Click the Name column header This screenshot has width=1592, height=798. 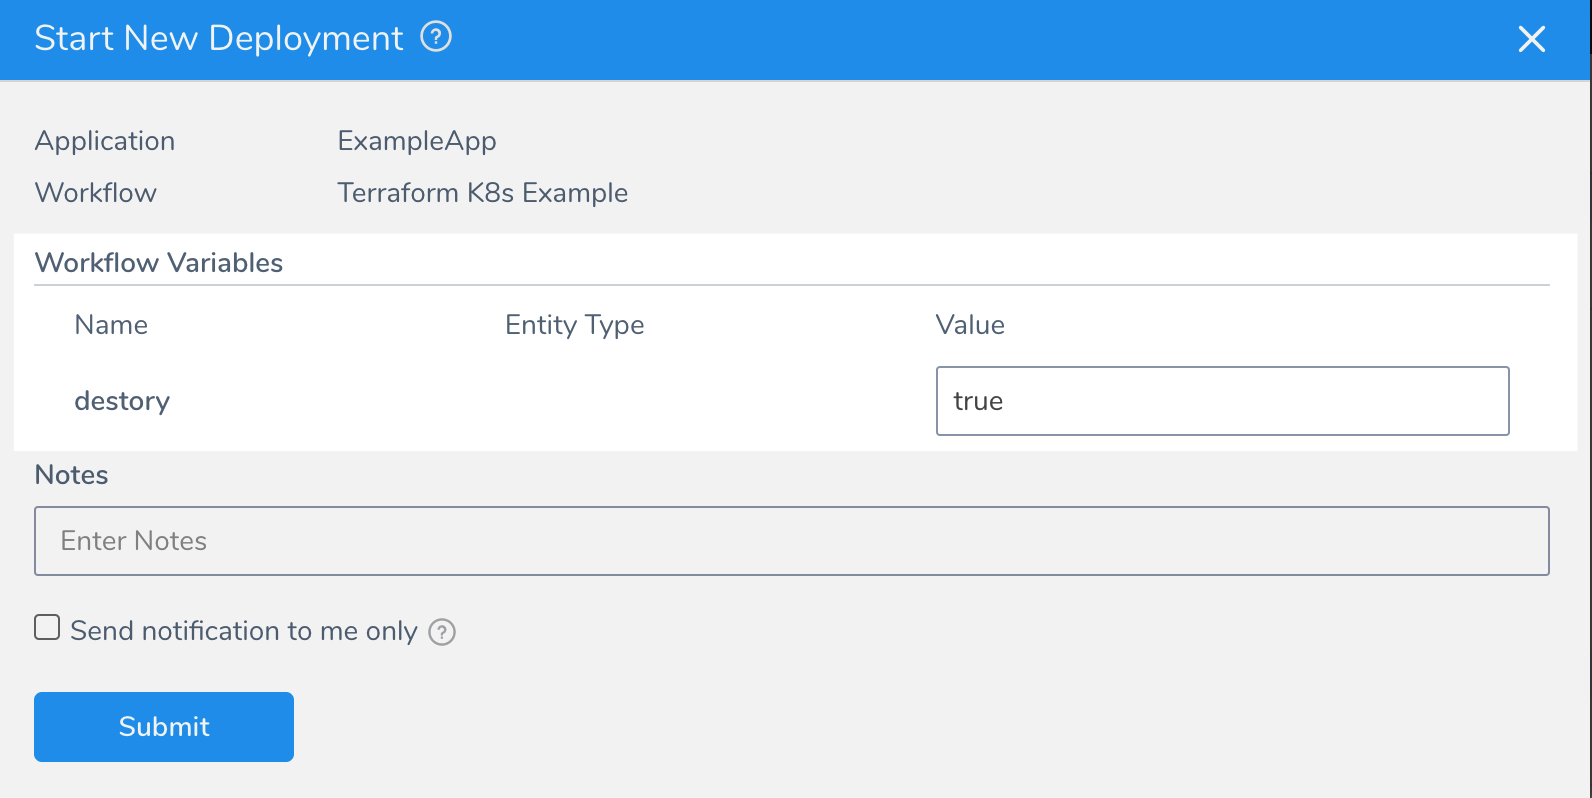pos(111,325)
